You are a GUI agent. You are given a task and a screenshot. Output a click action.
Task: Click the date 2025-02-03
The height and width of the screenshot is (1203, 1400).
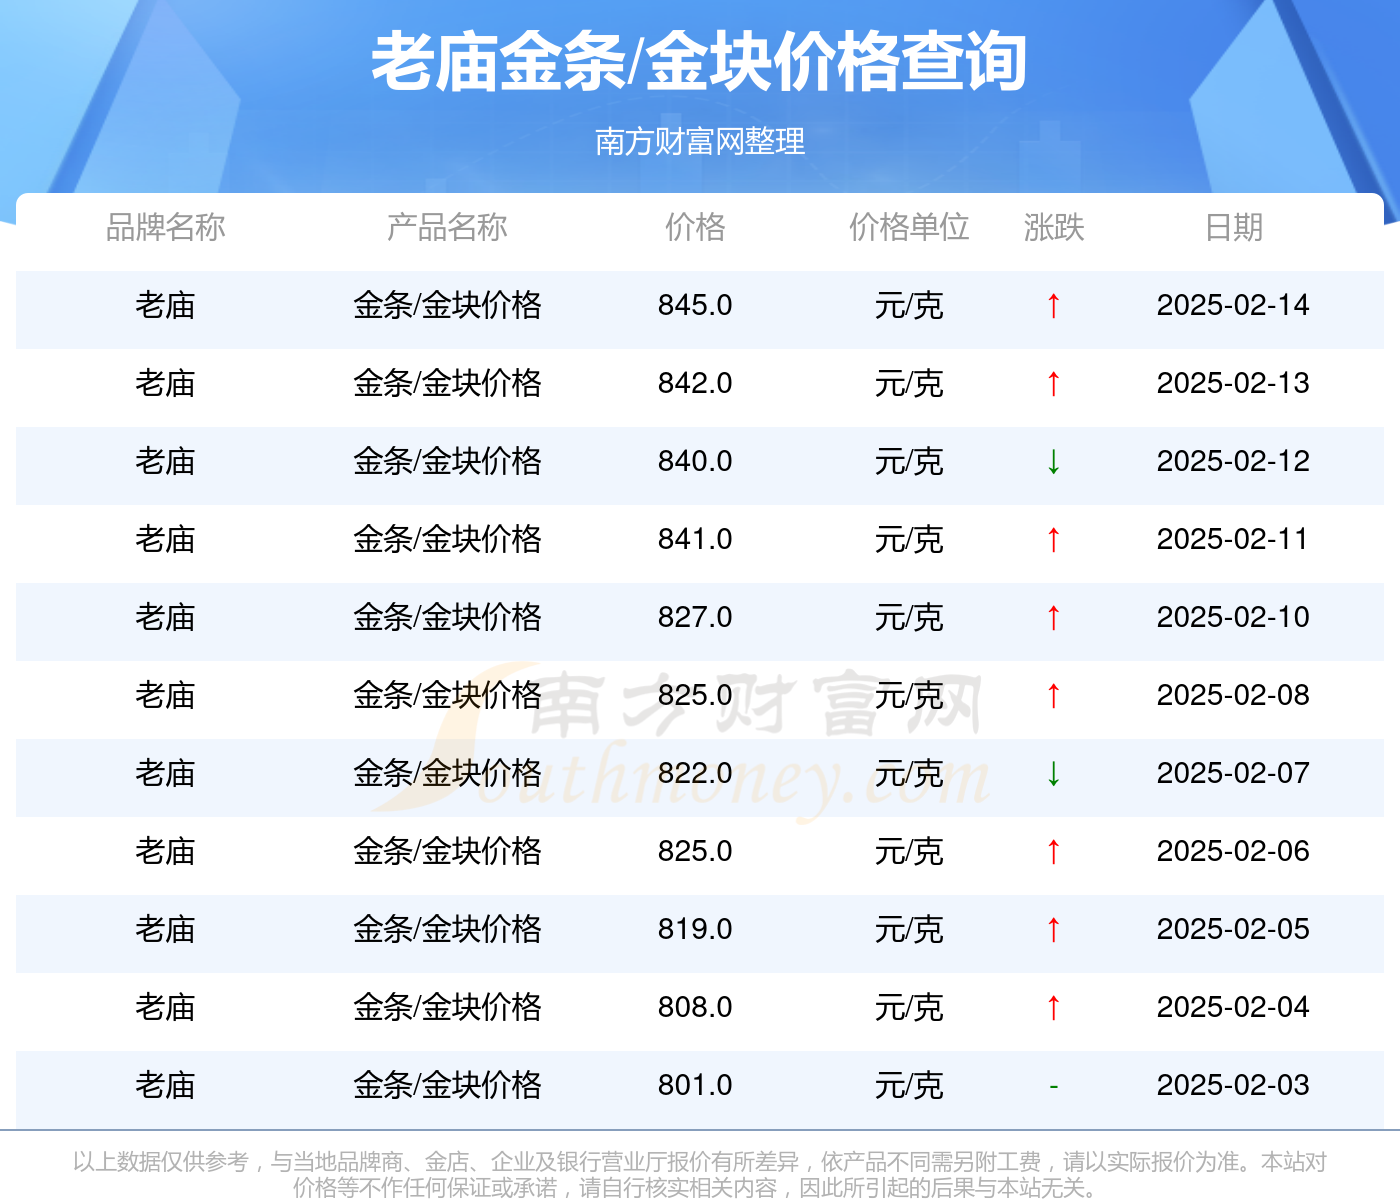pyautogui.click(x=1233, y=1085)
